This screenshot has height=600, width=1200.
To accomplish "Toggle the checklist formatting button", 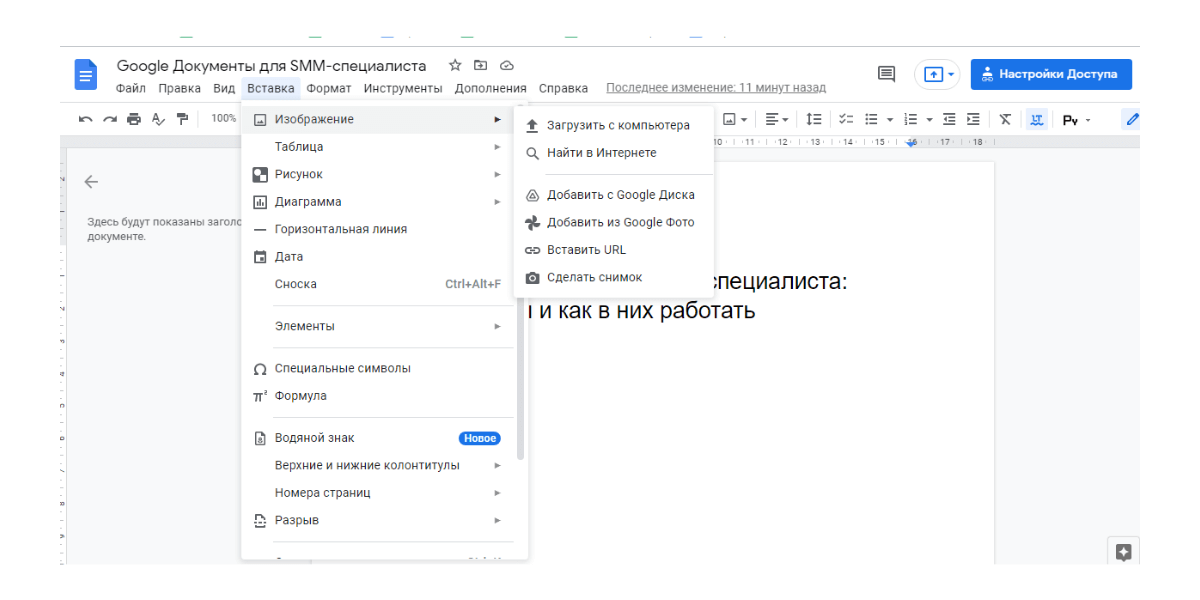I will pos(846,119).
